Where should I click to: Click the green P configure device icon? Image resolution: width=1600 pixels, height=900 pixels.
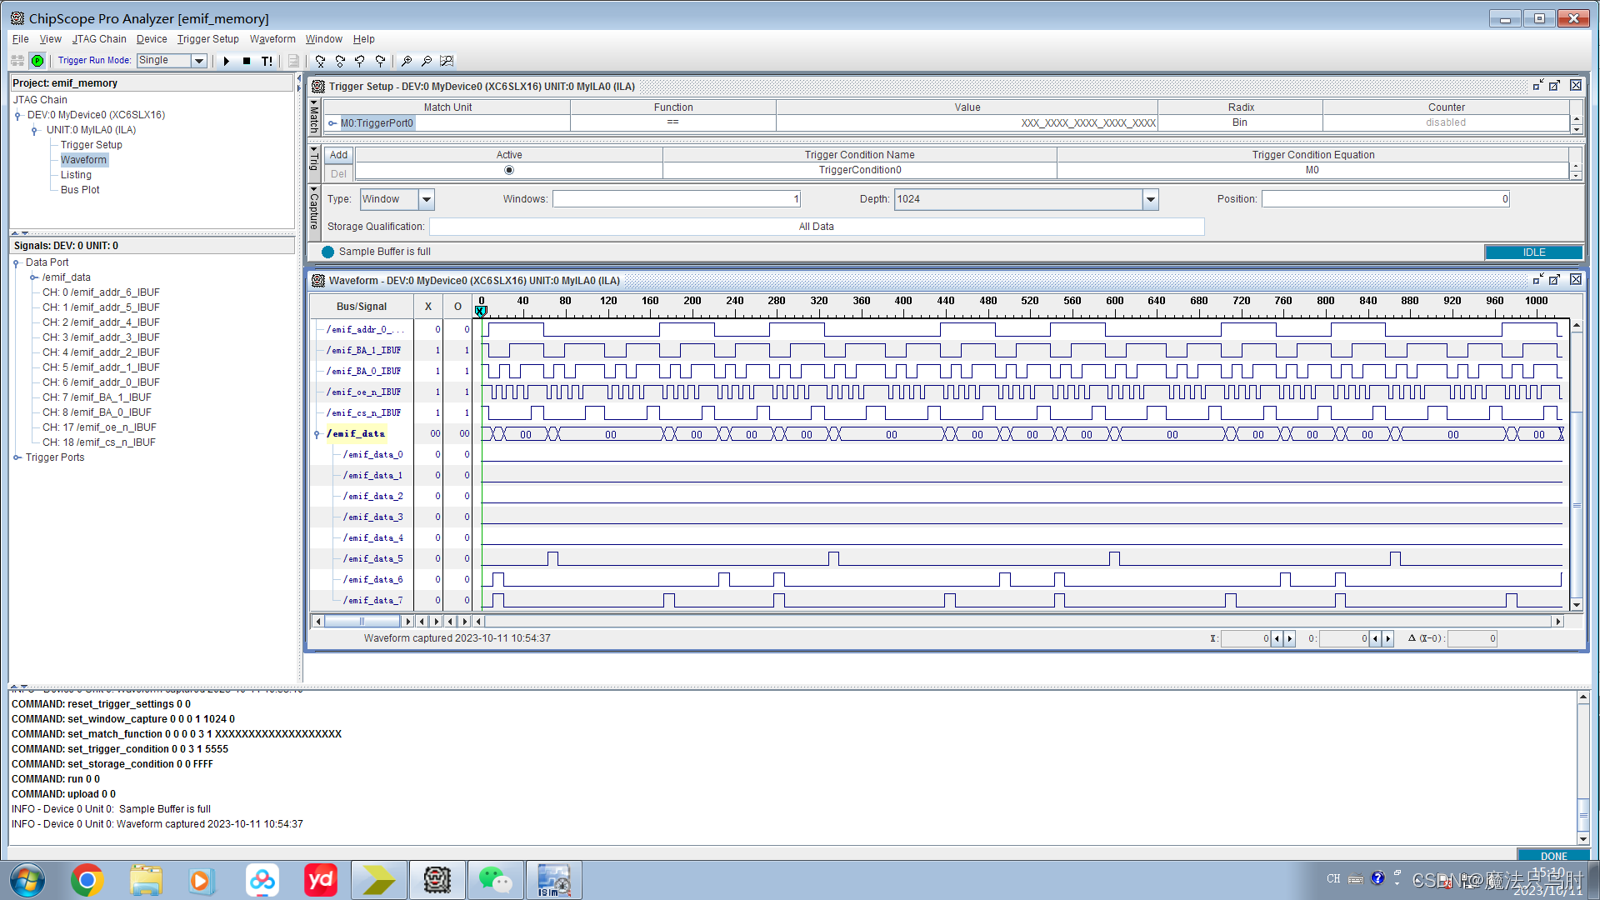point(38,61)
